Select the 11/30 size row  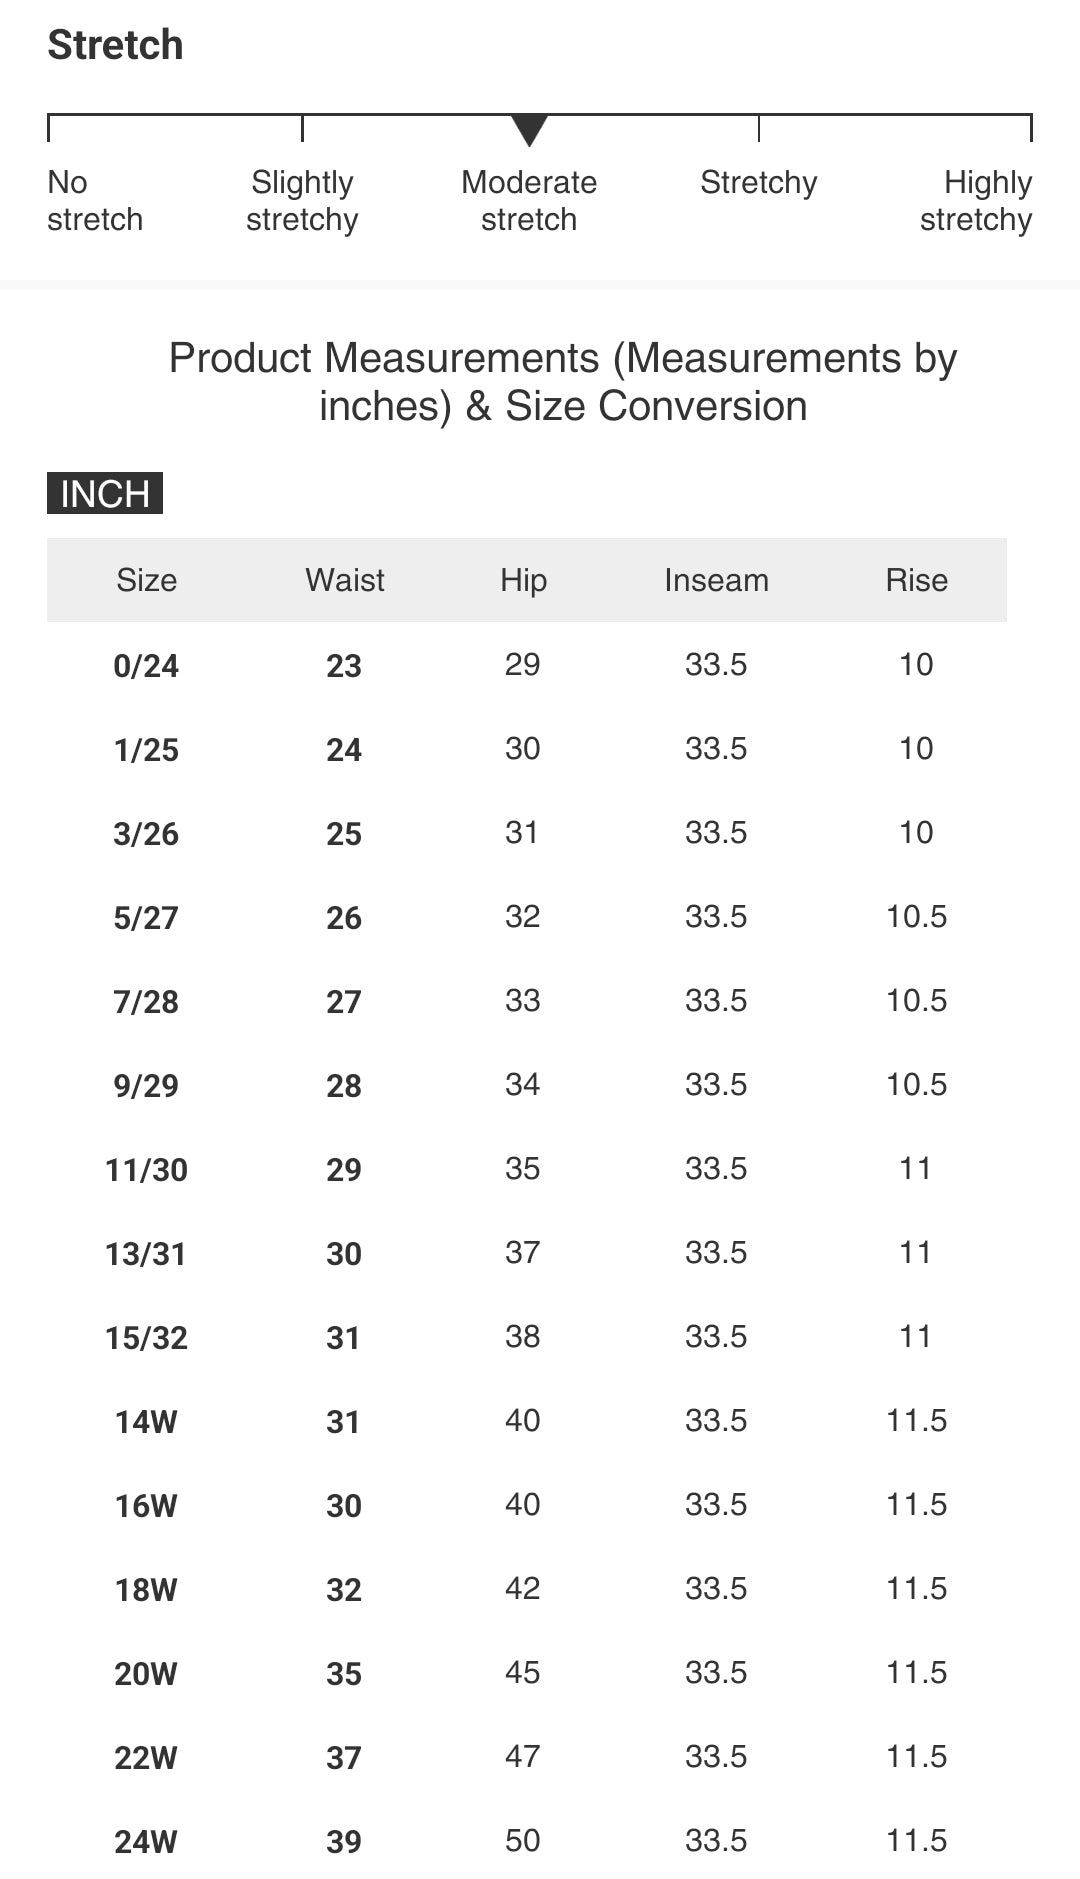pyautogui.click(x=146, y=1170)
